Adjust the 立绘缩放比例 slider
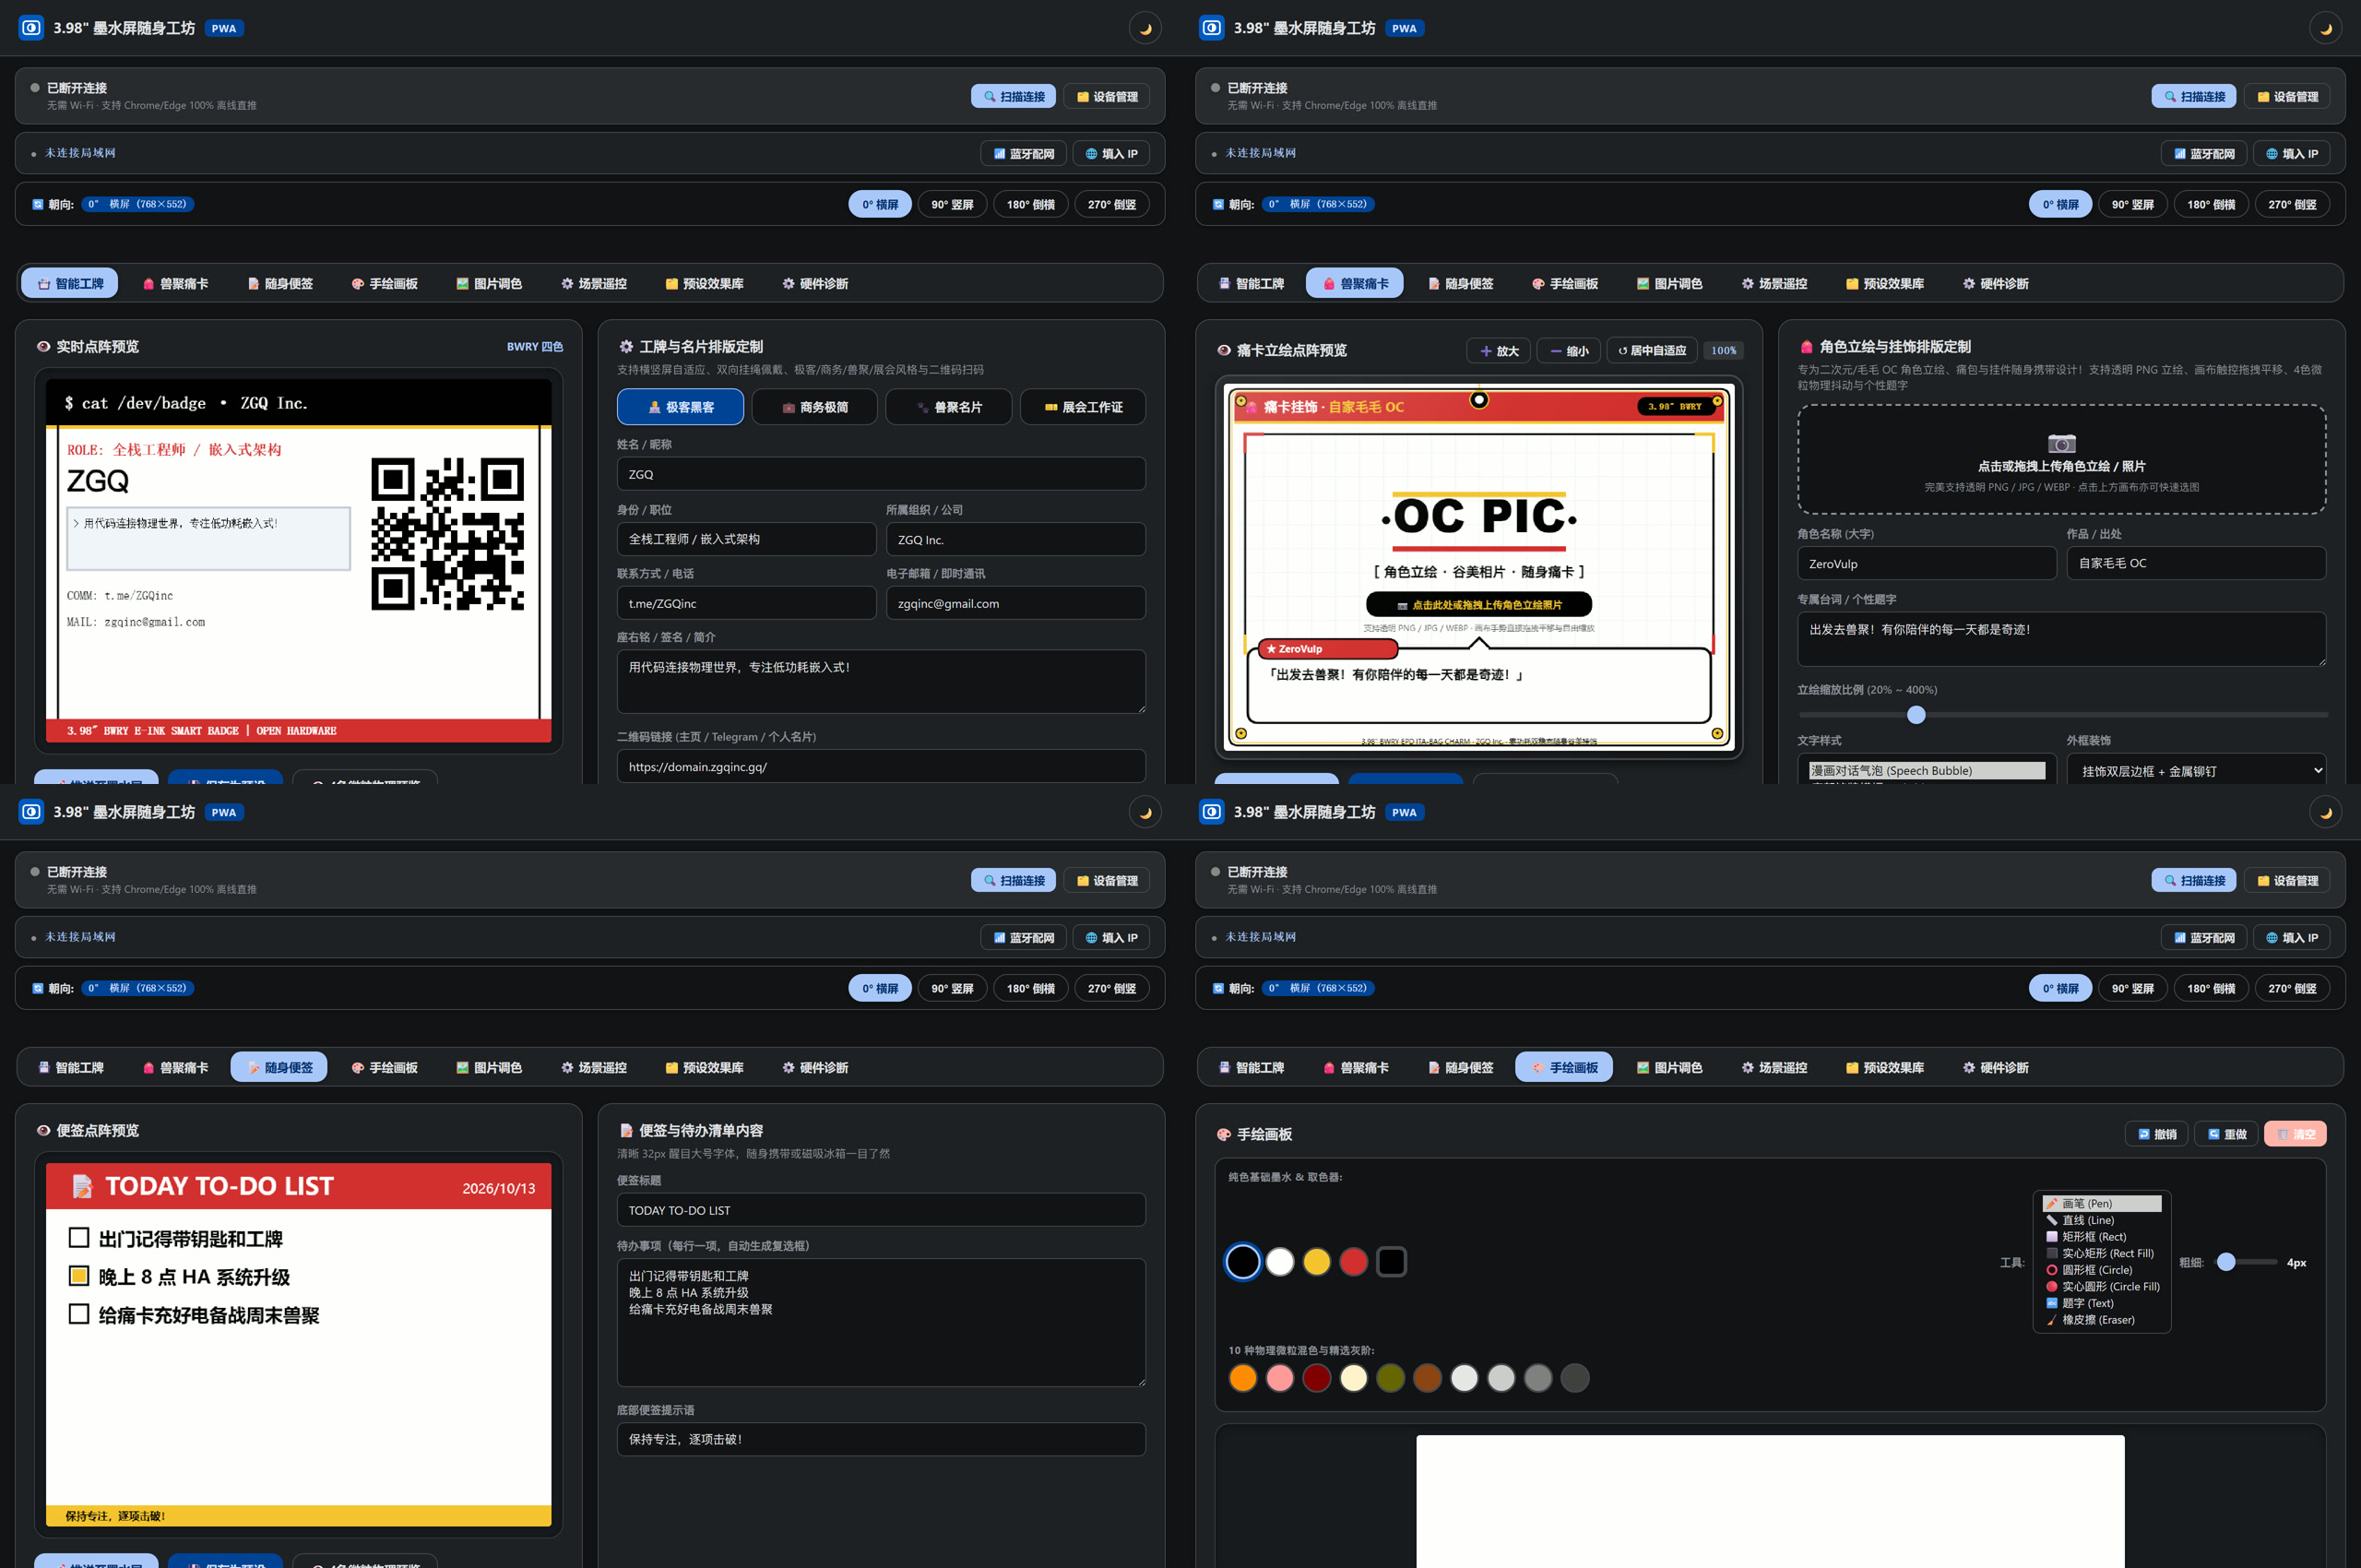 click(x=2062, y=715)
